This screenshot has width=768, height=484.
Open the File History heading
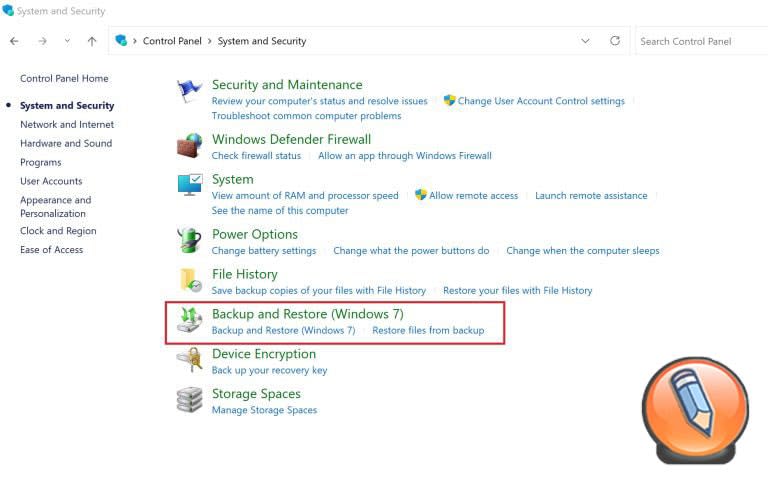tap(244, 274)
